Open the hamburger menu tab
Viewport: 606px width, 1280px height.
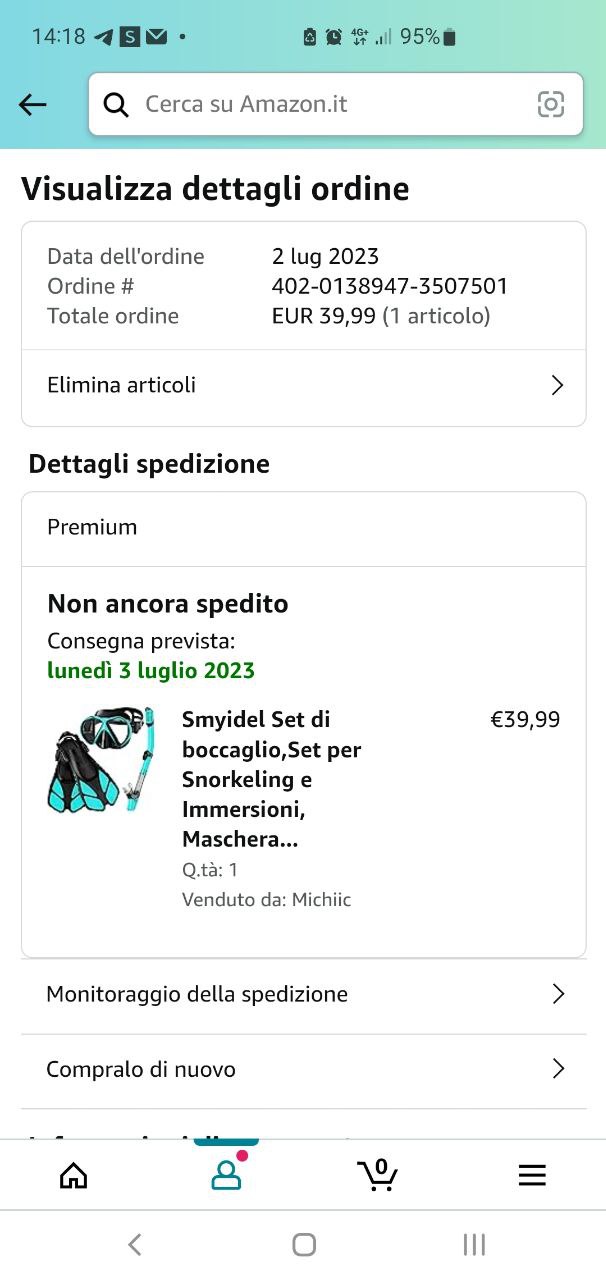(x=532, y=1175)
